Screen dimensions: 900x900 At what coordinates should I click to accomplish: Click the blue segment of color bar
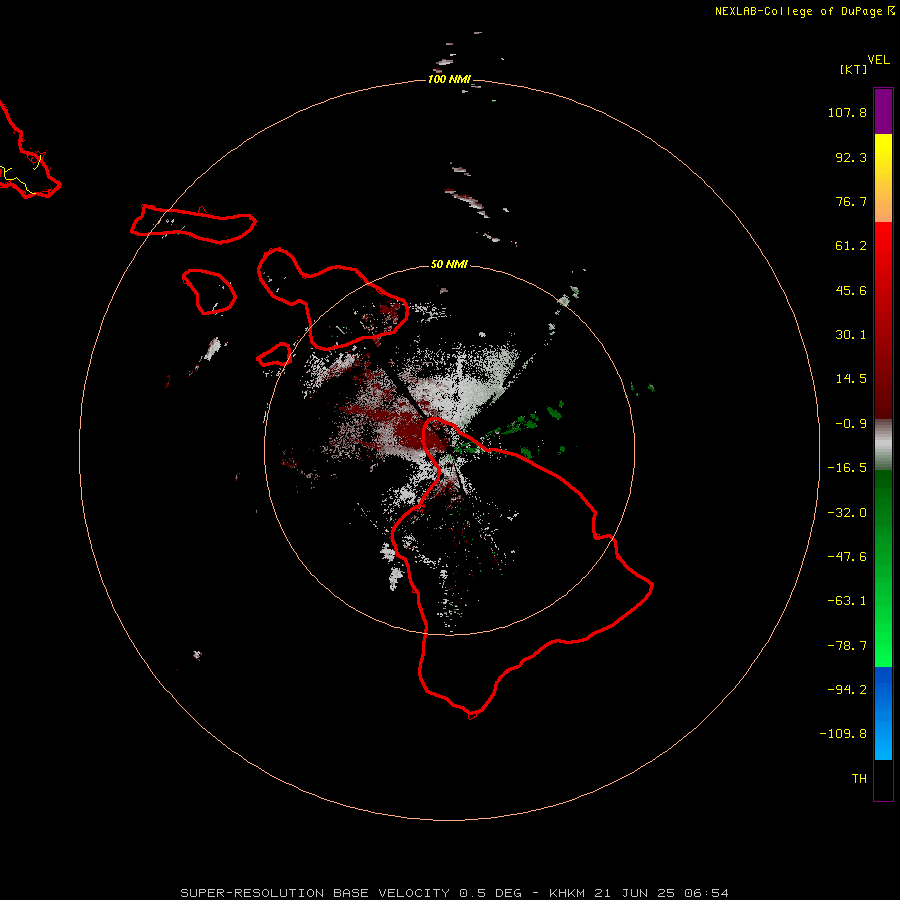click(x=883, y=713)
